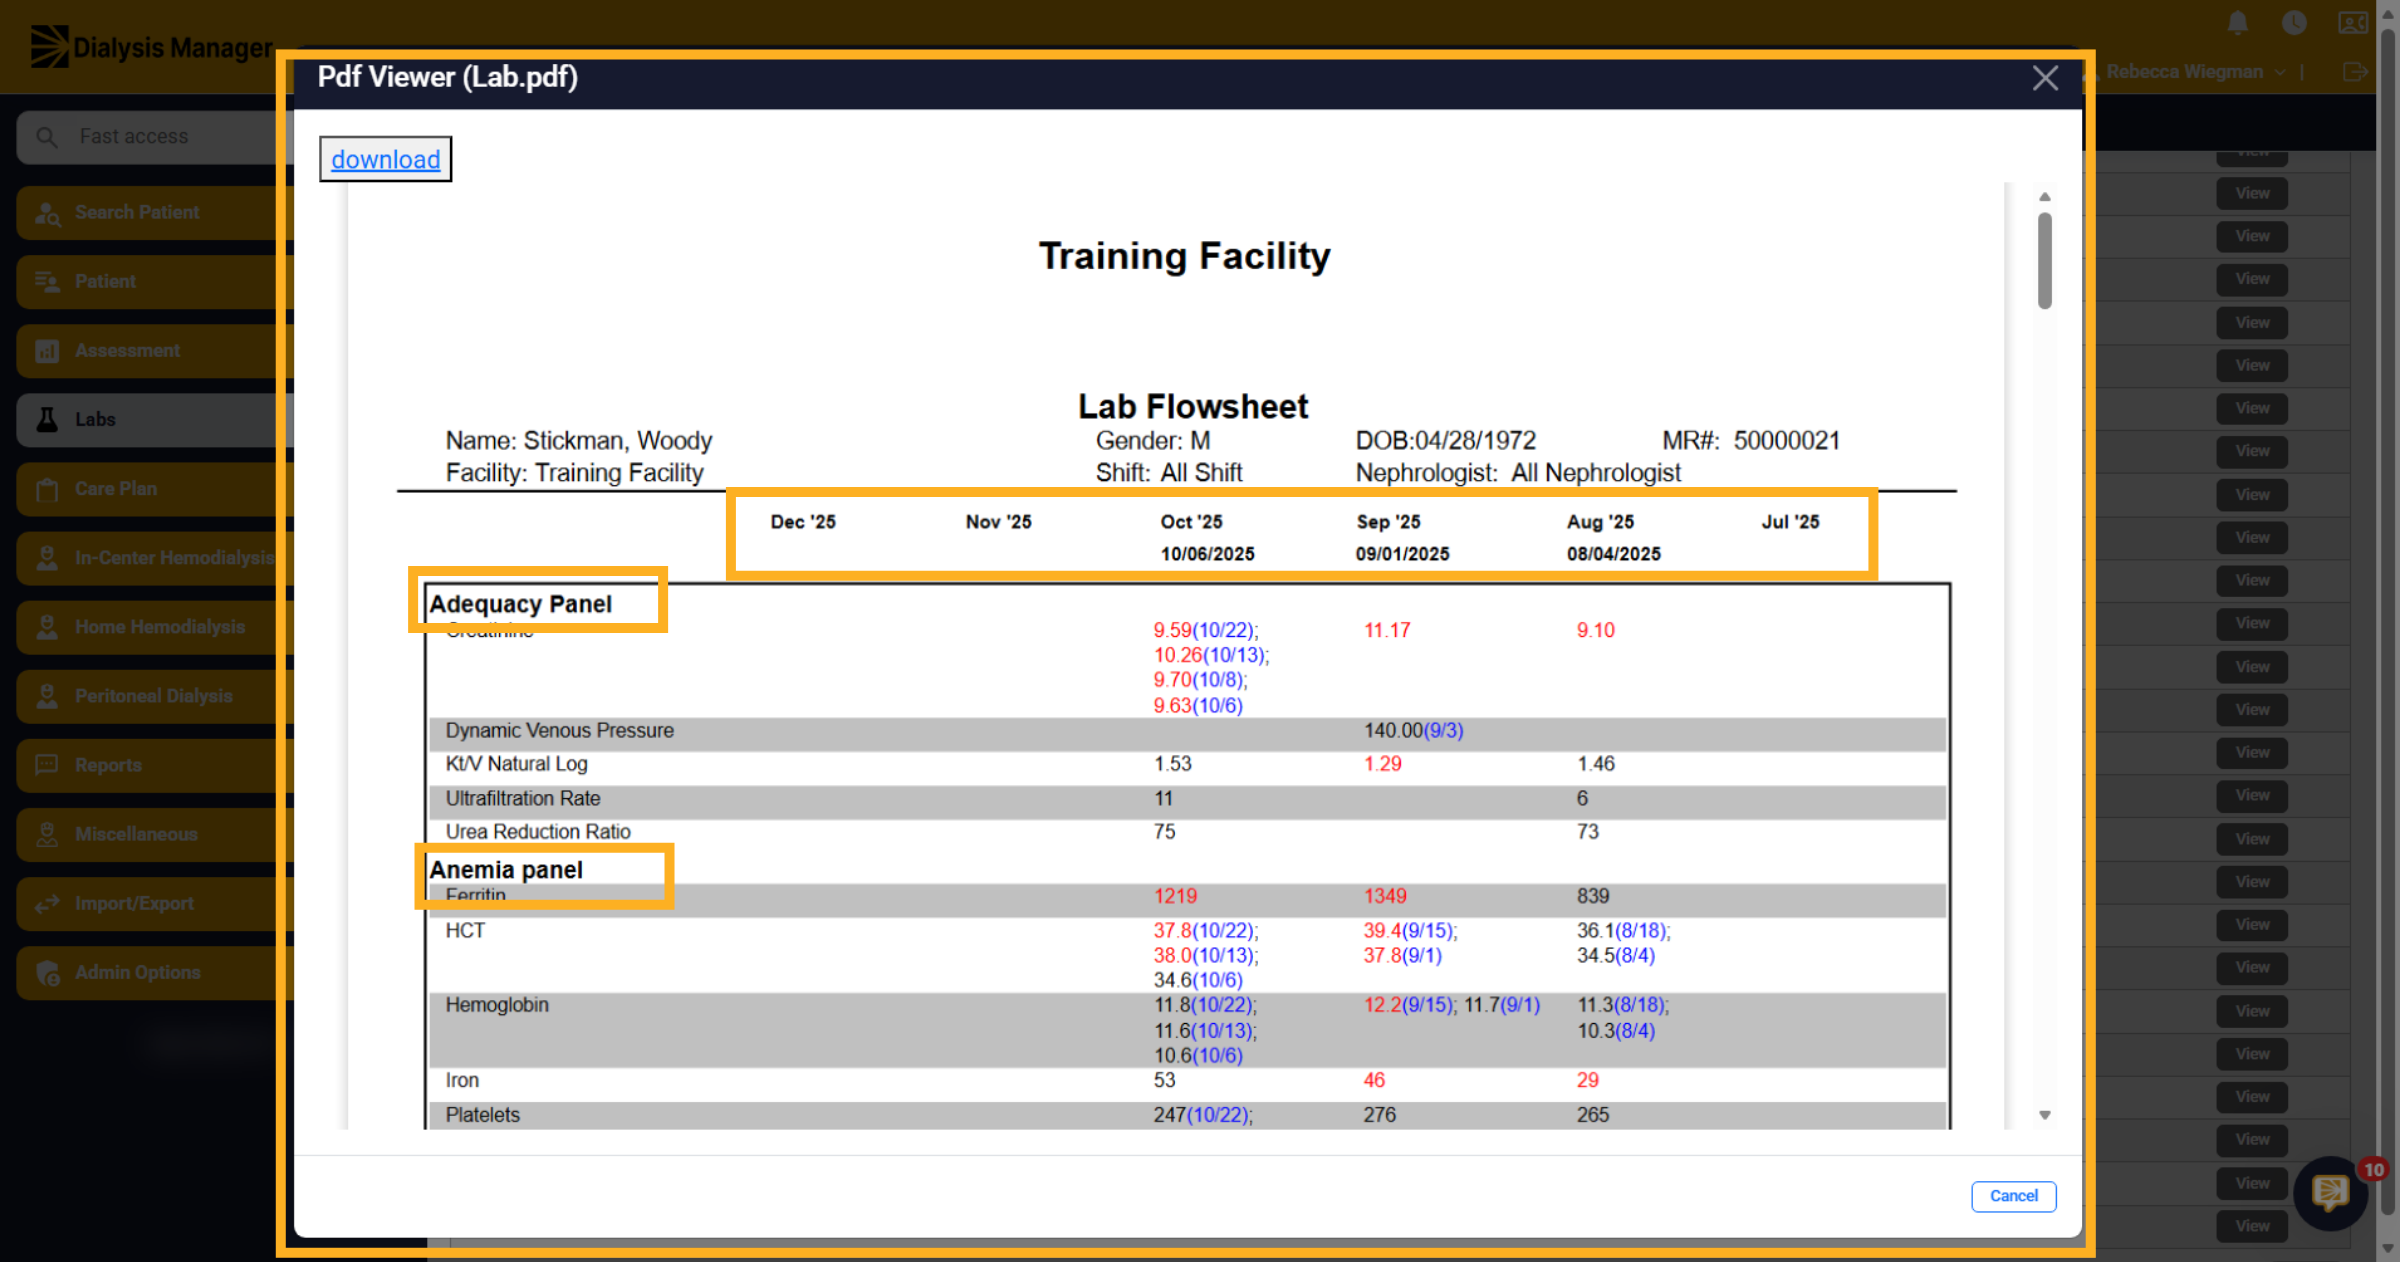Click the Miscellaneous sidebar icon
The height and width of the screenshot is (1262, 2400).
[47, 834]
